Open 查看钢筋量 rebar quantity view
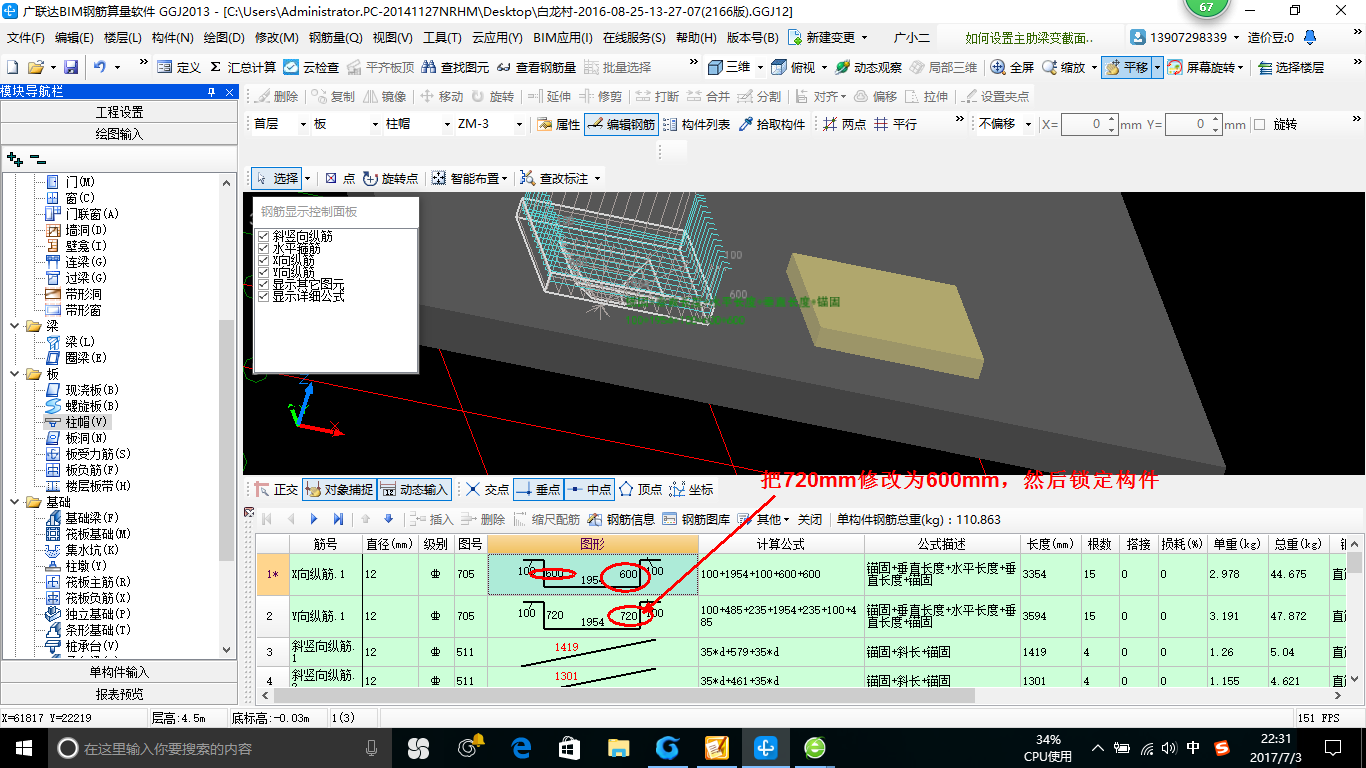 (536, 67)
